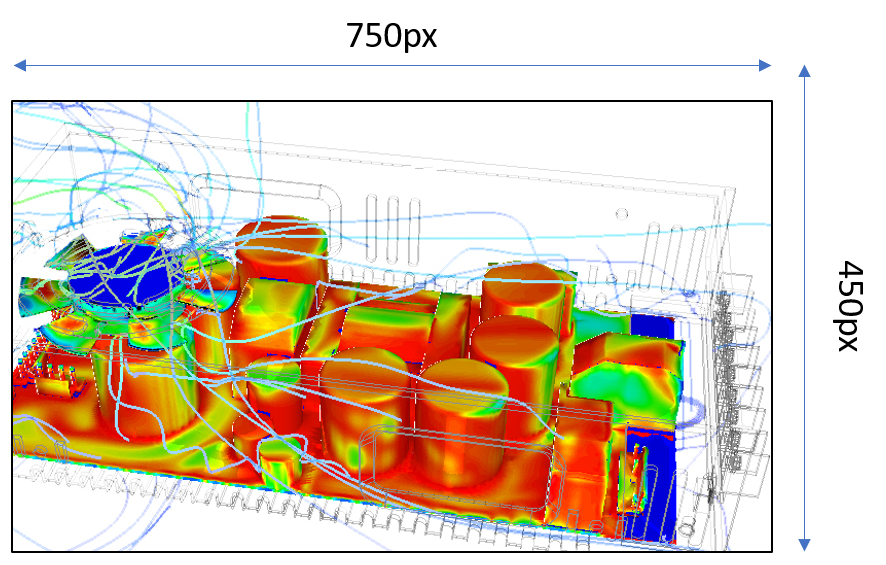Click the small round hole on the back panel
Image resolution: width=886 pixels, height=565 pixels.
point(622,214)
